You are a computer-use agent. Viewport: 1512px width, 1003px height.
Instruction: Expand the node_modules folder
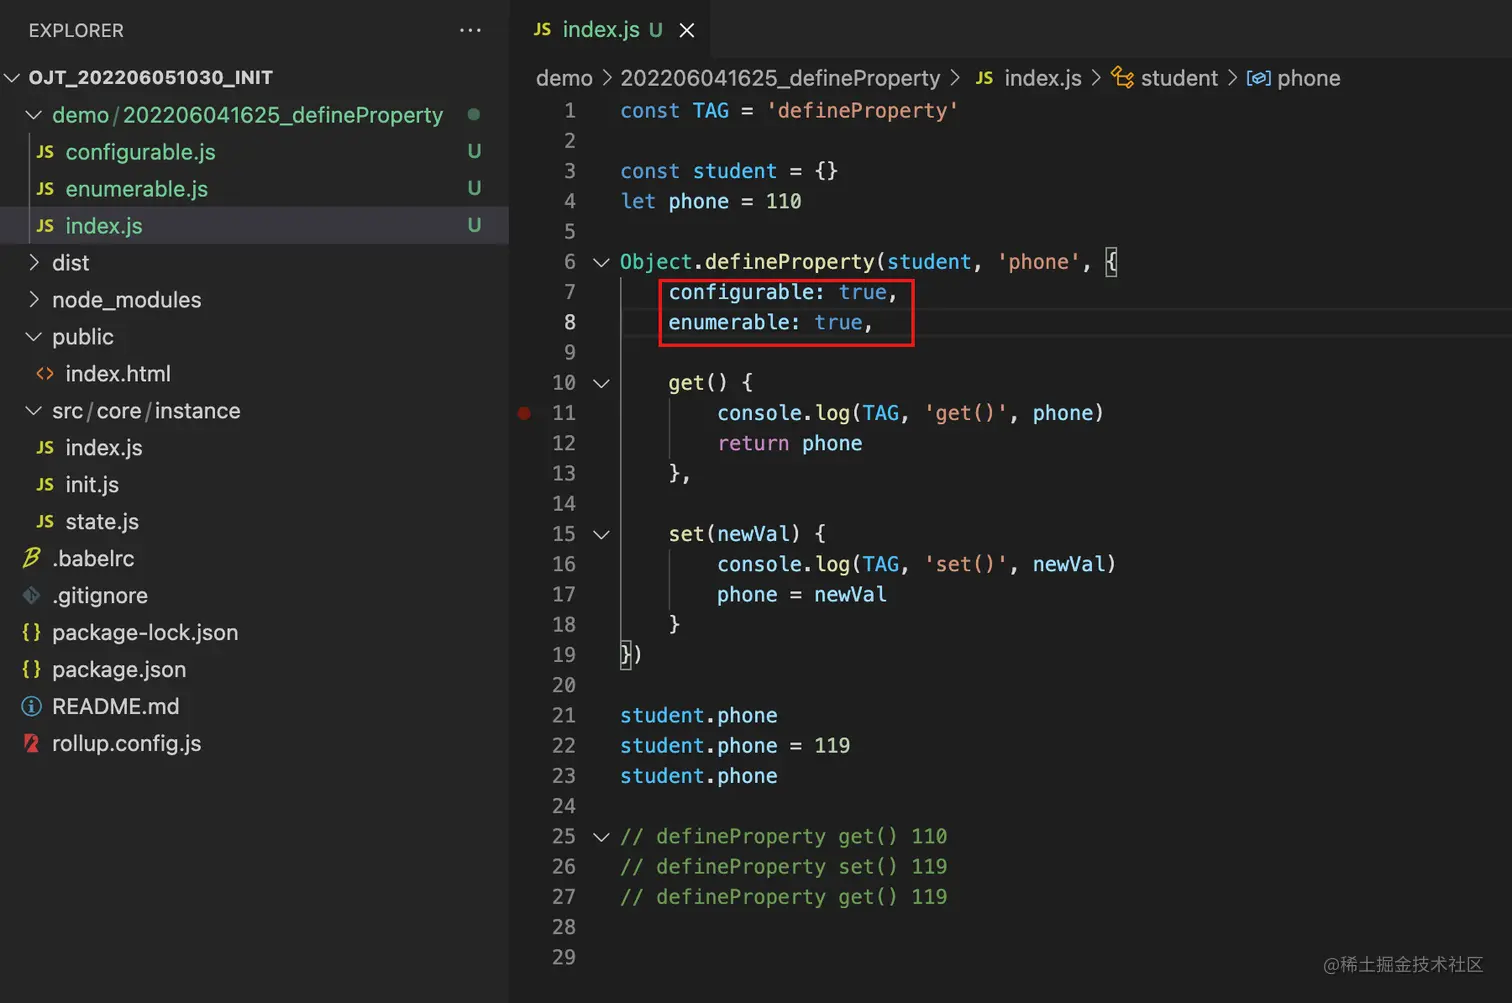[254, 300]
